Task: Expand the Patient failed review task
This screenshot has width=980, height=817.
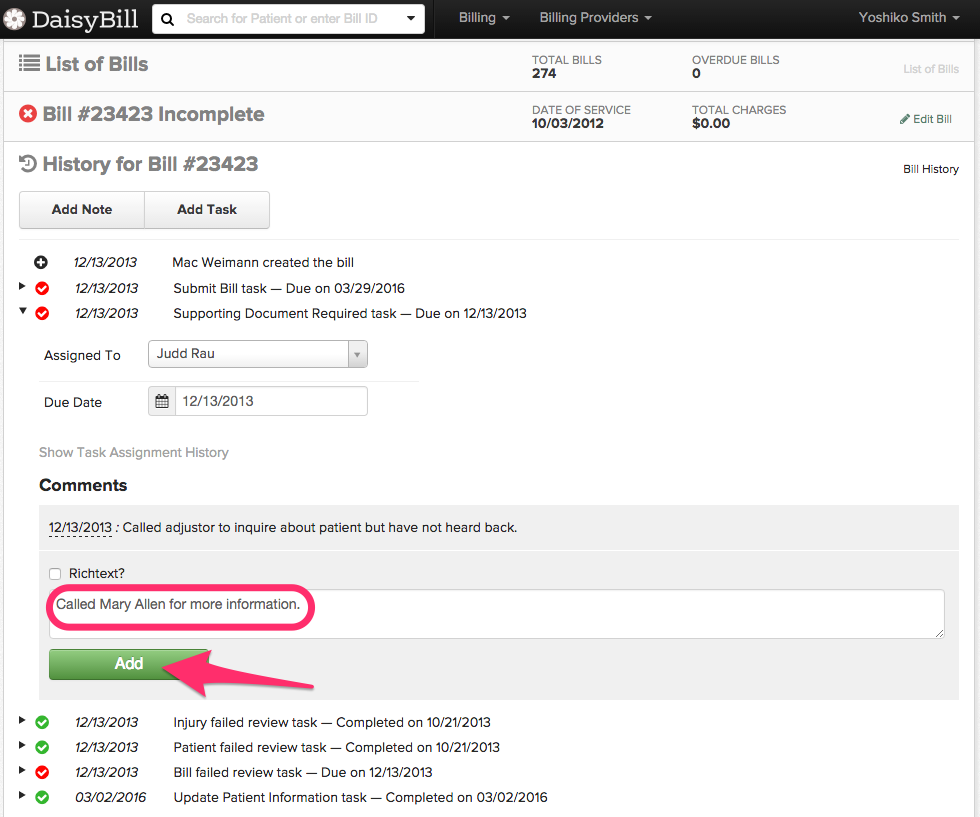Action: tap(22, 745)
